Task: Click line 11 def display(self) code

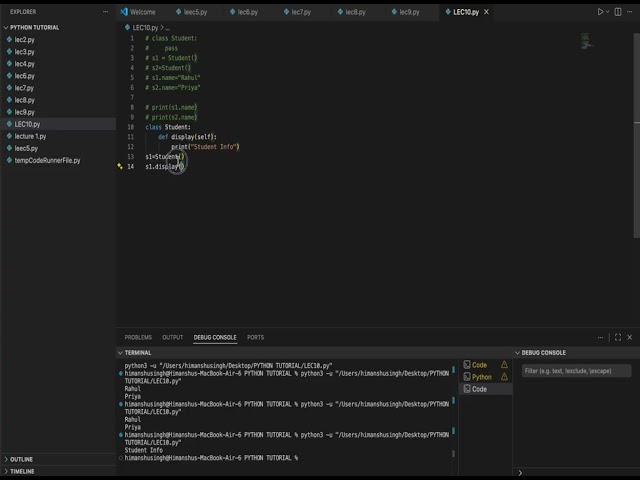Action: tap(187, 137)
